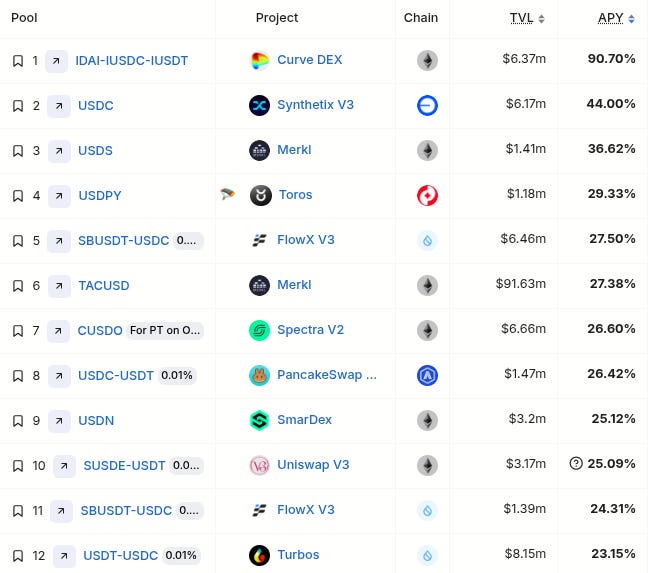Click the Pool column header
648x573 pixels.
click(24, 18)
